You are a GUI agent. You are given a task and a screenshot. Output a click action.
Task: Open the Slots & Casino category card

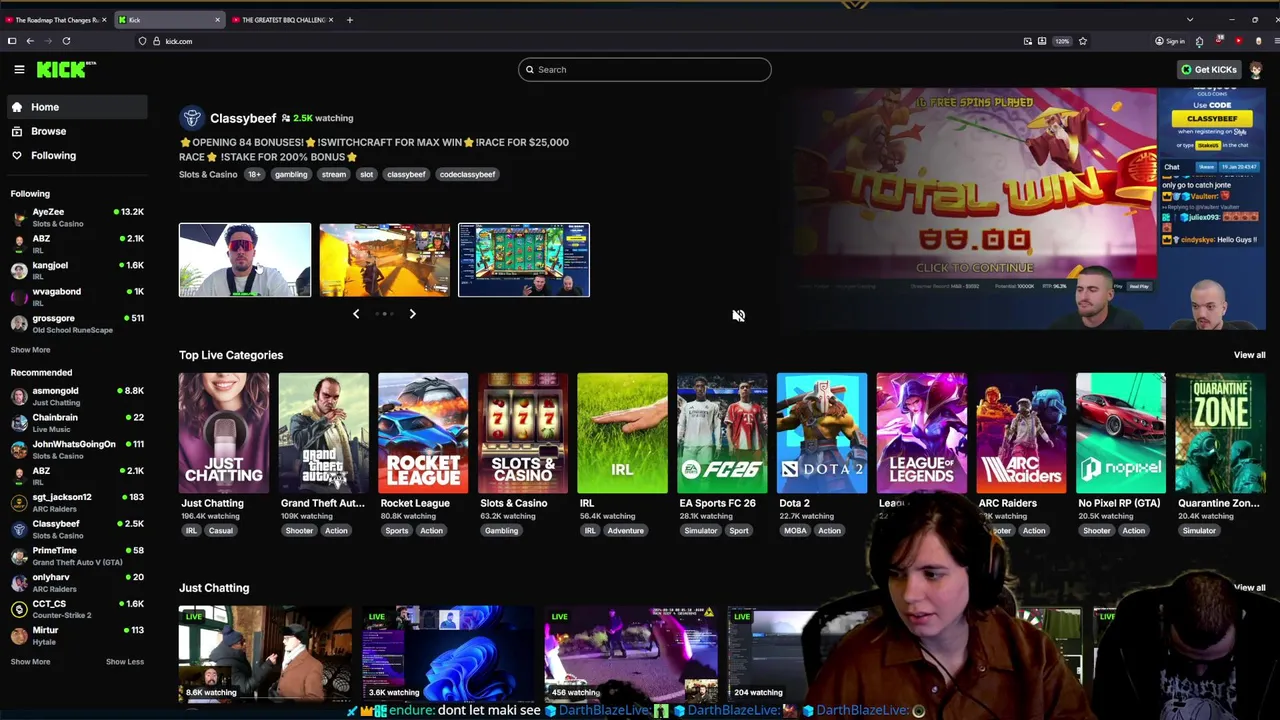[522, 433]
